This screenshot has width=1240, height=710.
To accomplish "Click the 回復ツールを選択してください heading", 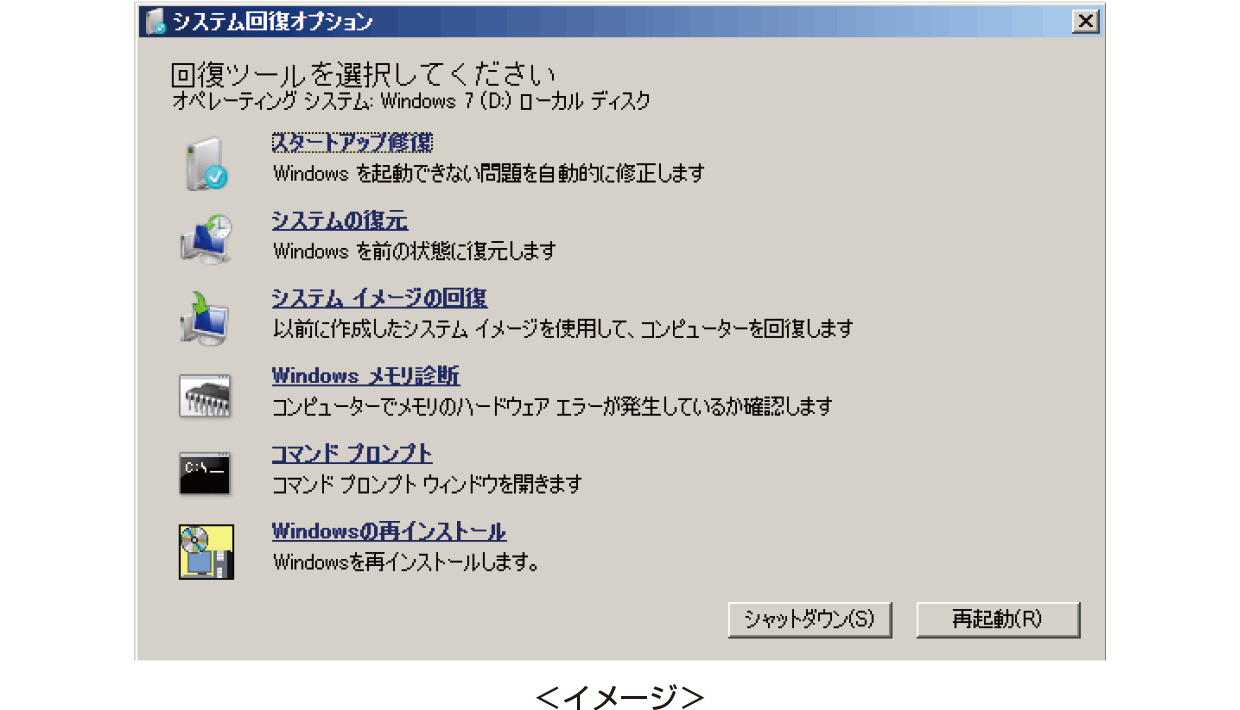I will (363, 76).
